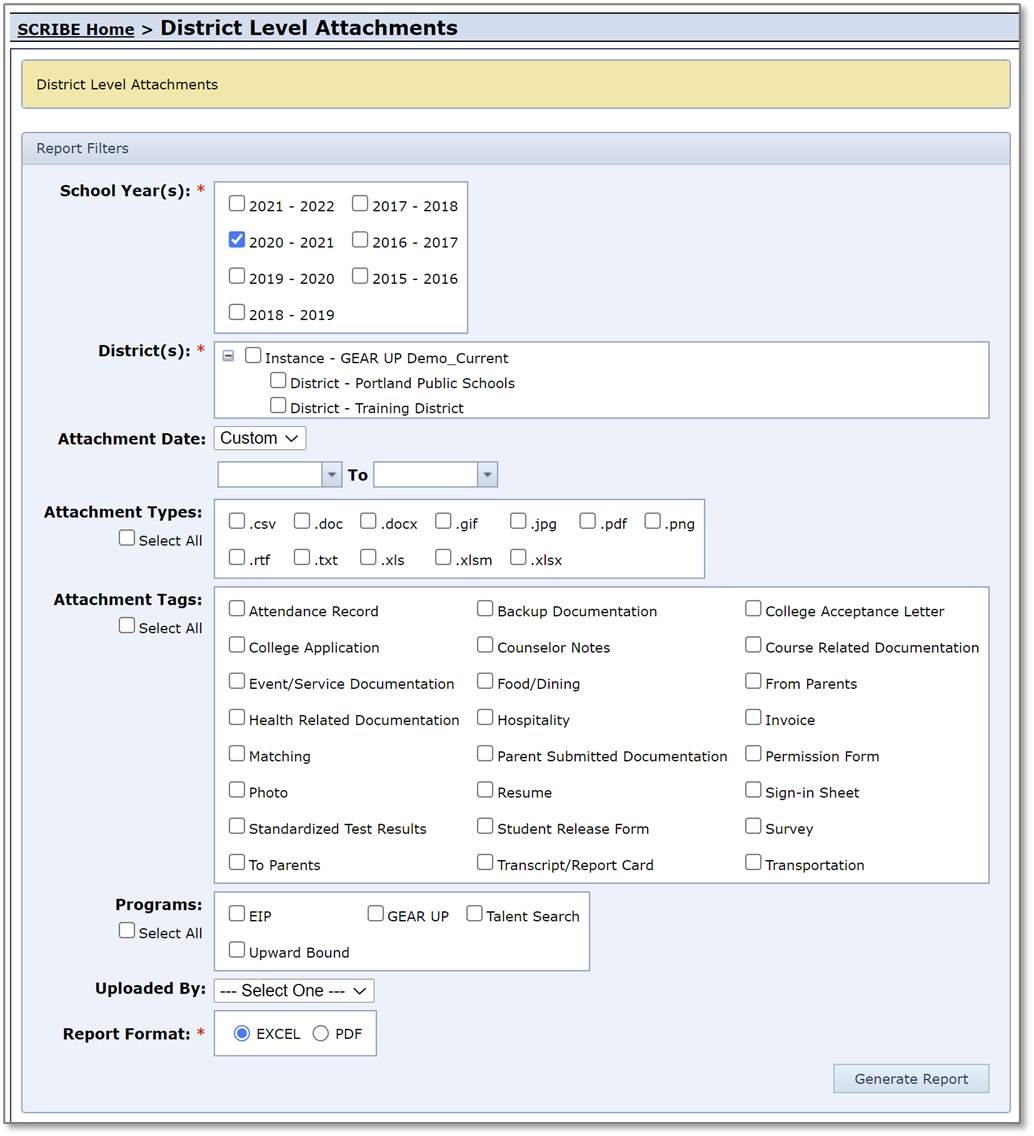Screen dimensions: 1034x1136
Task: Check the Photo tag
Action: (x=237, y=790)
